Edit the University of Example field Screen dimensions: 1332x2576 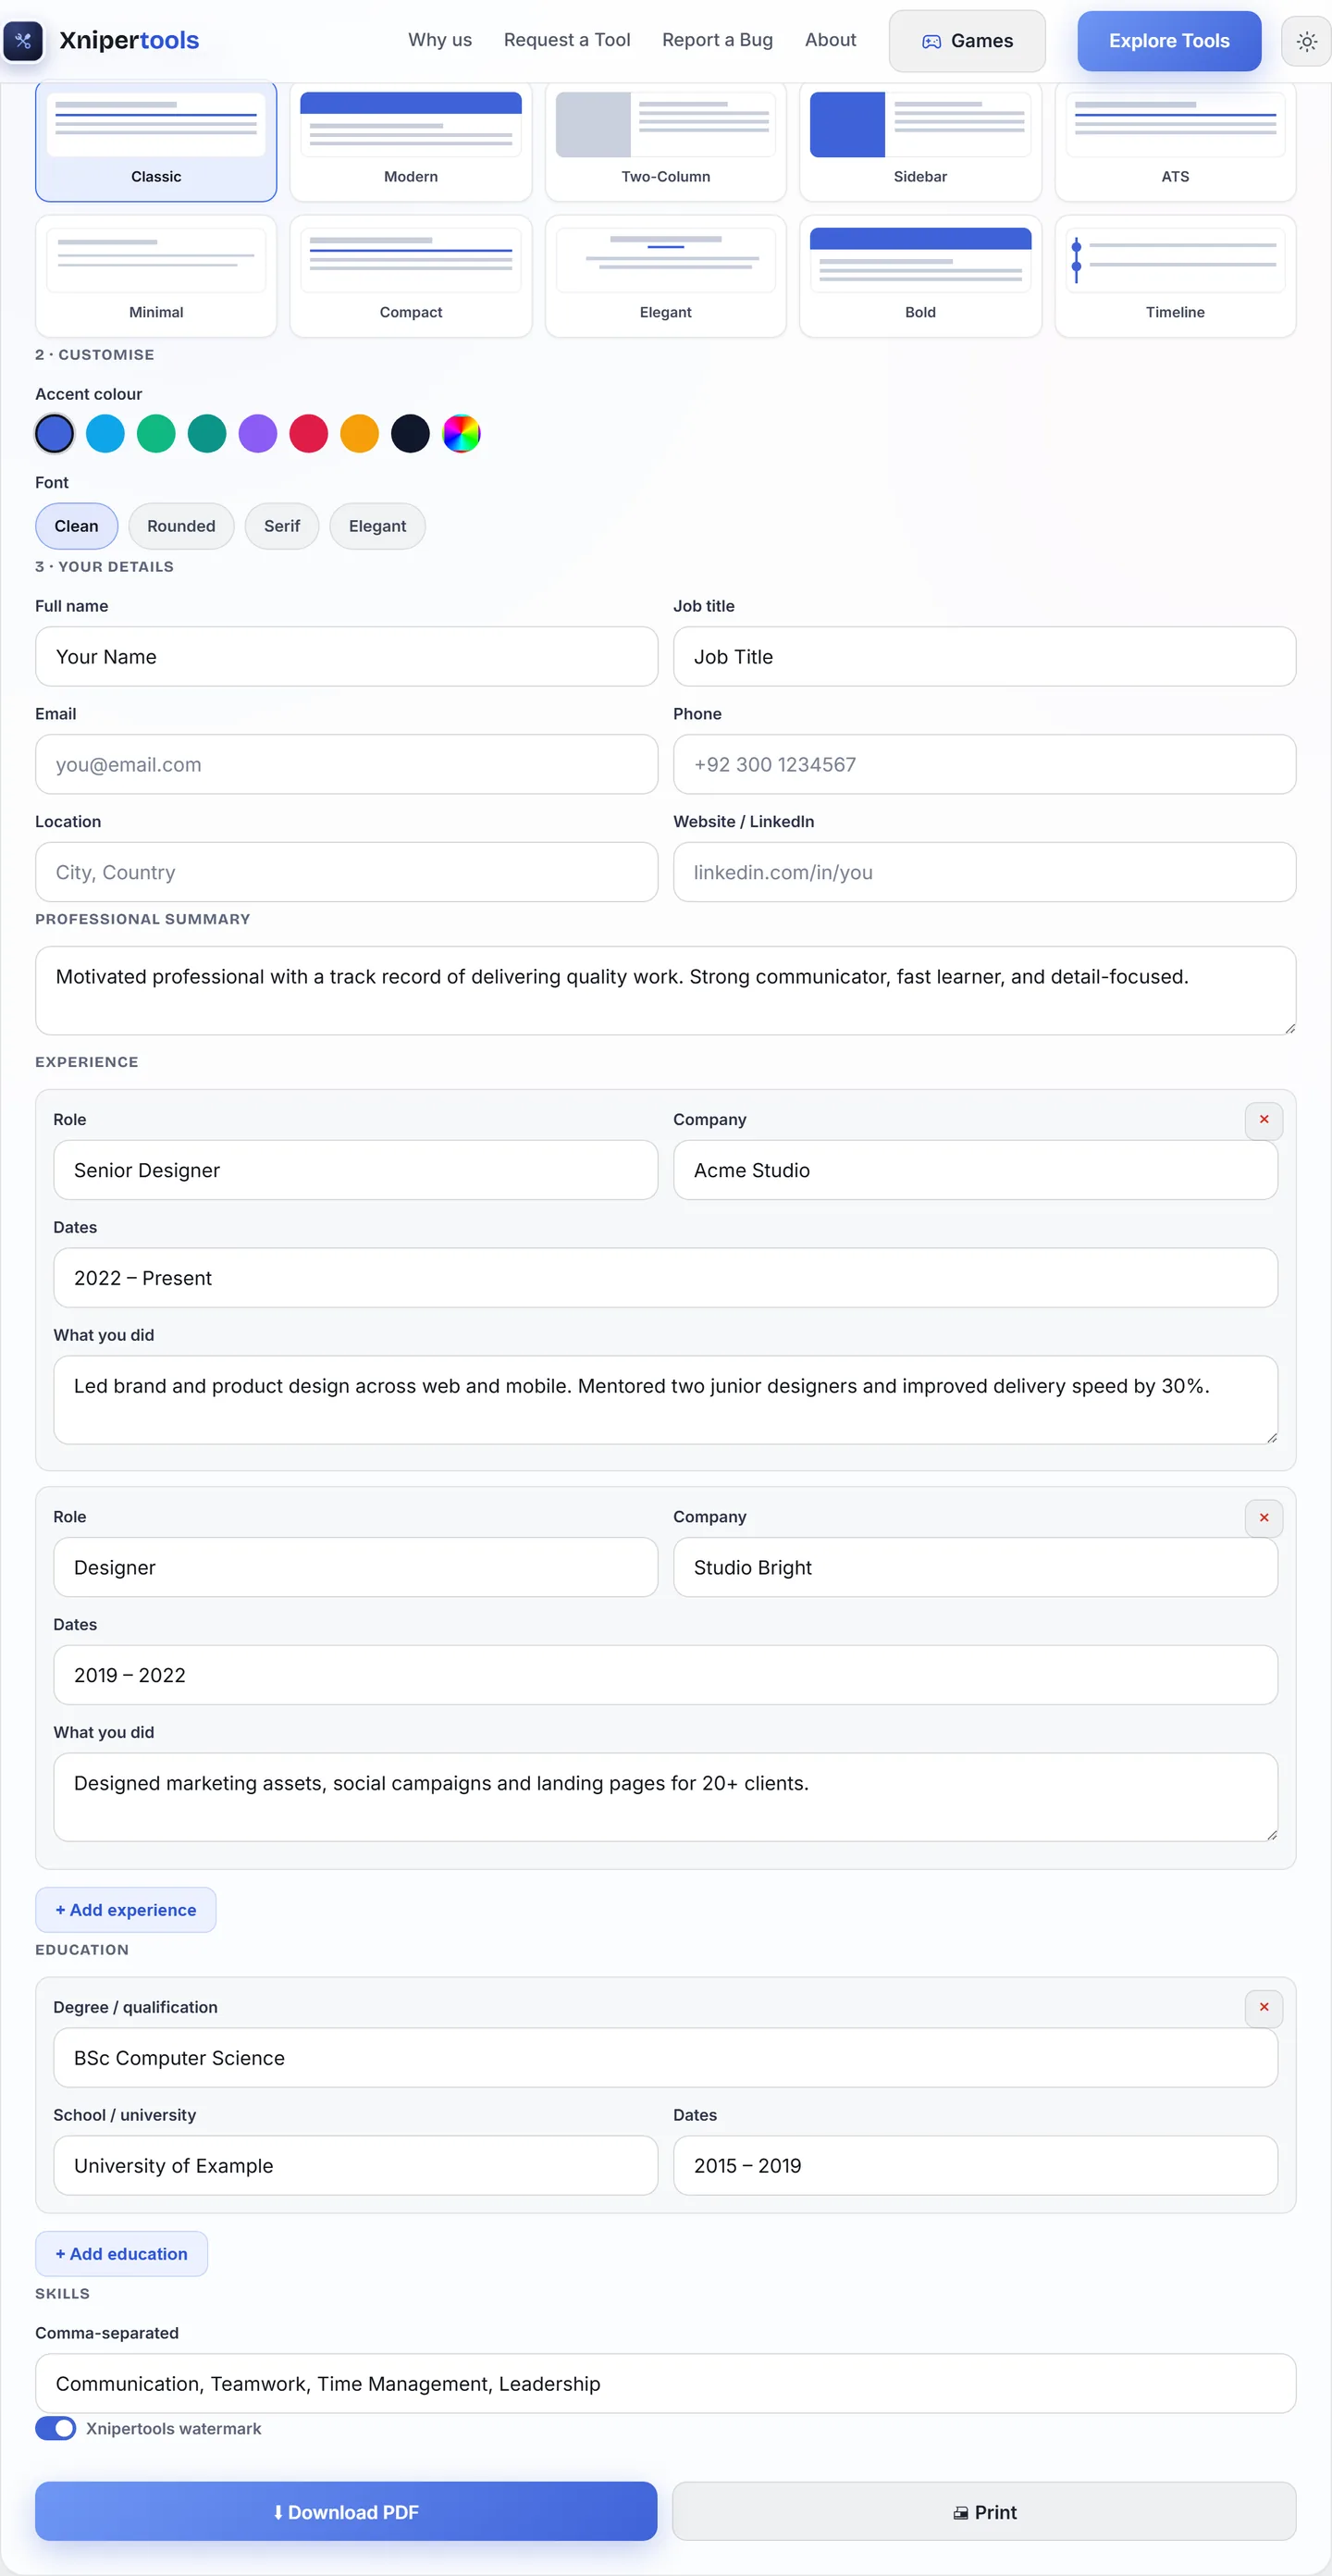tap(355, 2166)
